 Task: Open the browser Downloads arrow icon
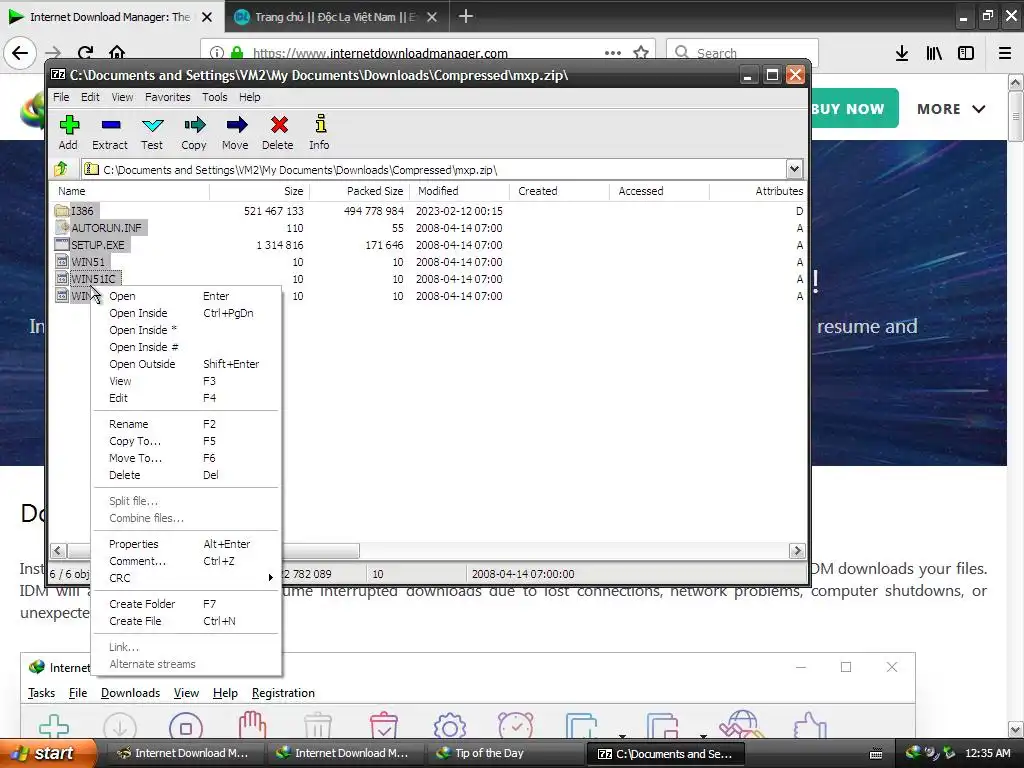coord(902,53)
